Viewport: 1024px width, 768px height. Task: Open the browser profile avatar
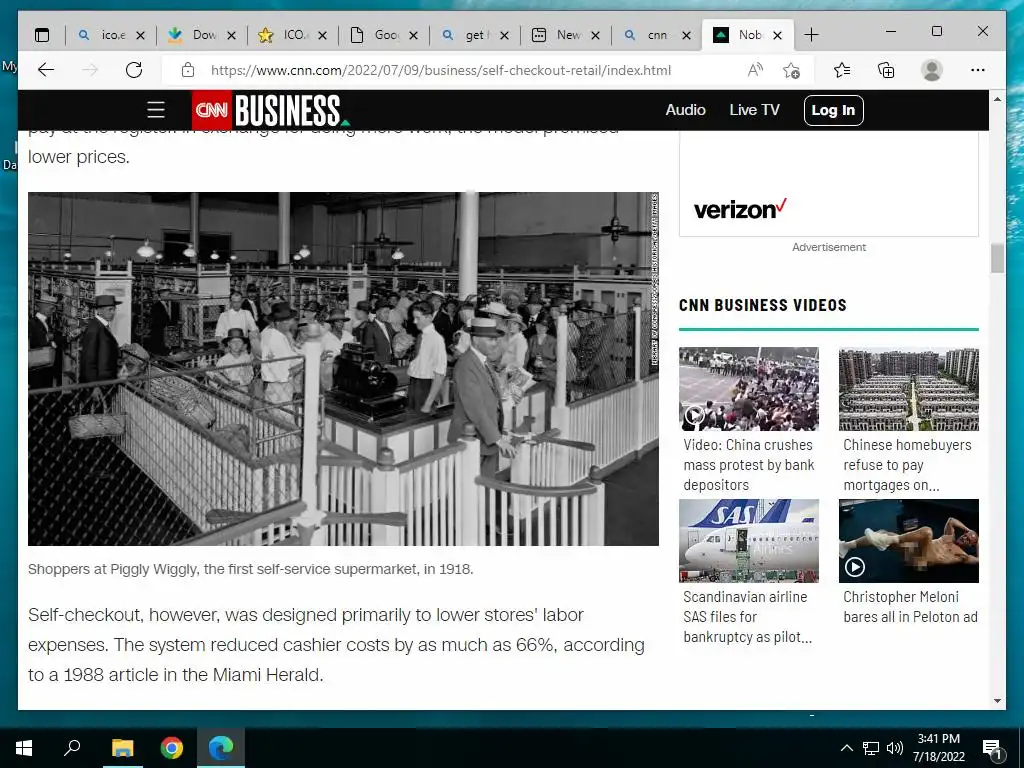(932, 70)
